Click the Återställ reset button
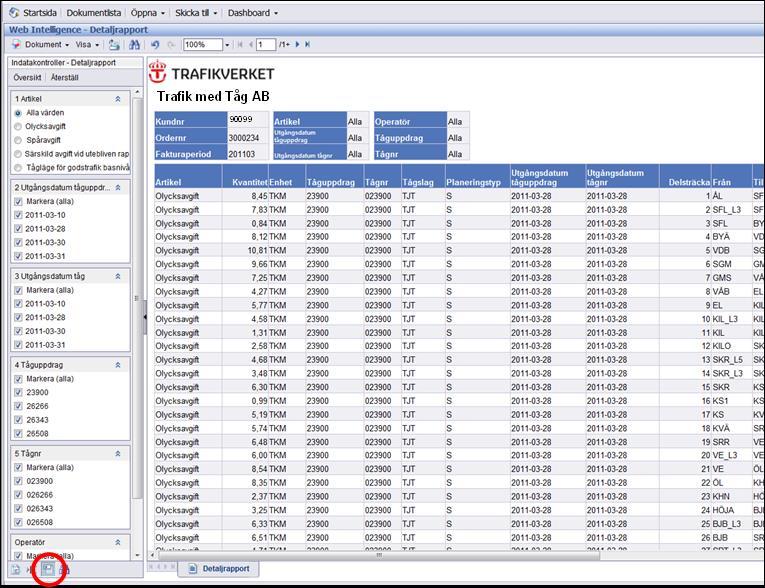Image resolution: width=765 pixels, height=588 pixels. (64, 78)
